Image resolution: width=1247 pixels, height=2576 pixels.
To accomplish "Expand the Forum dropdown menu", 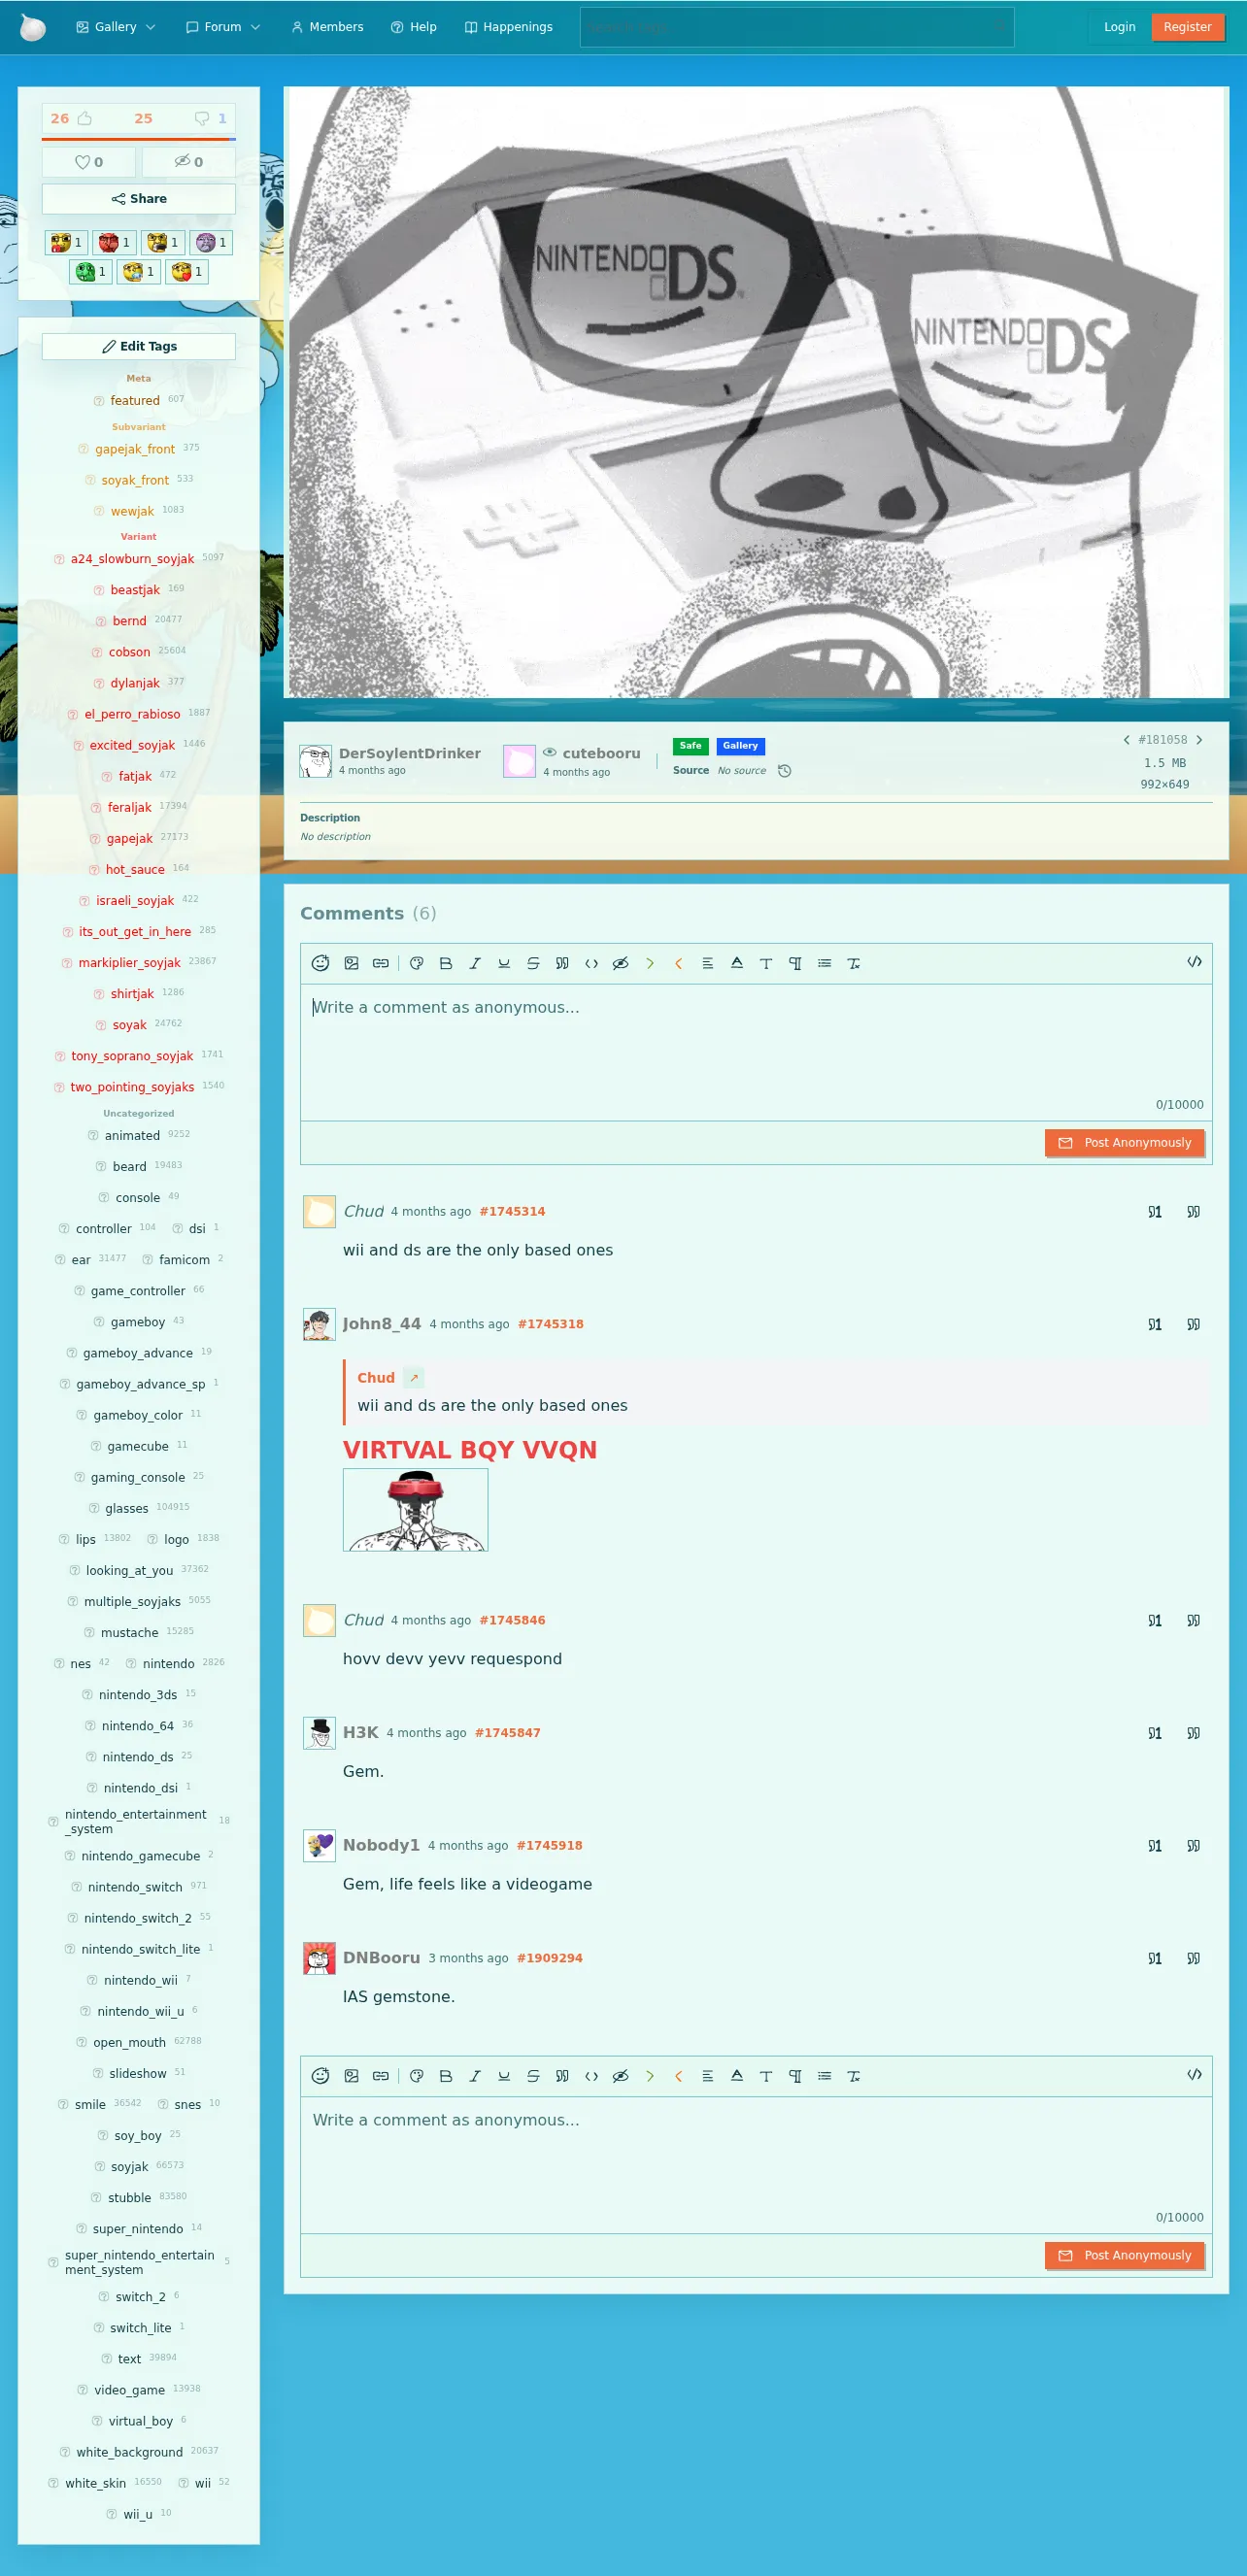I will pyautogui.click(x=223, y=27).
